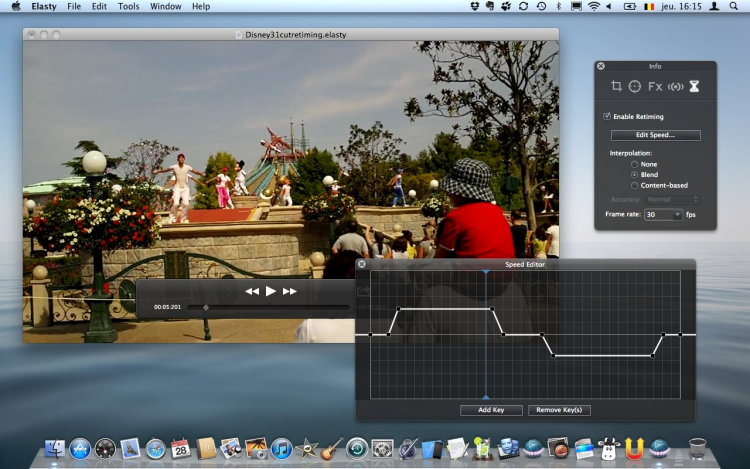Open the stabilization target icon tab
The image size is (750, 469).
coord(635,86)
